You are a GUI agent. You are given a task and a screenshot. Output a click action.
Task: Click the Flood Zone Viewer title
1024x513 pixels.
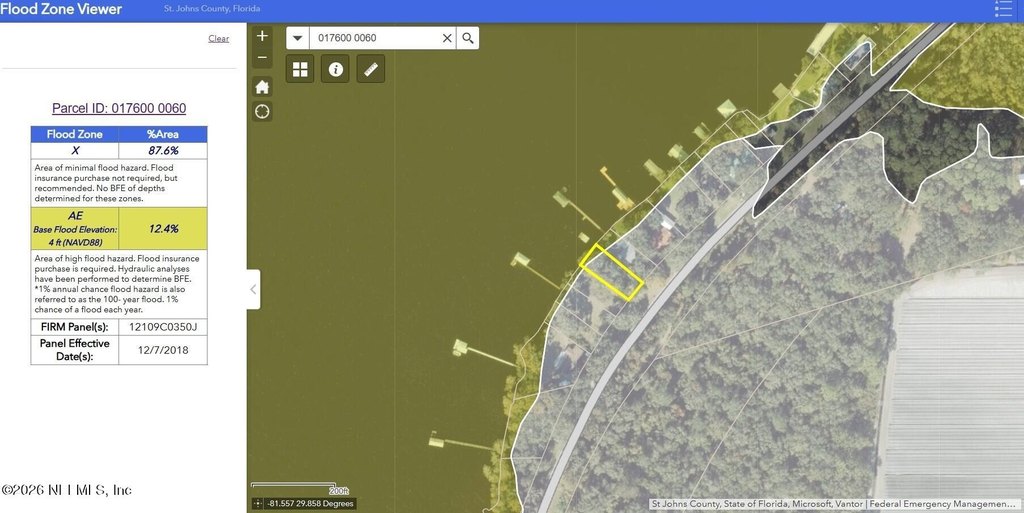(x=62, y=10)
